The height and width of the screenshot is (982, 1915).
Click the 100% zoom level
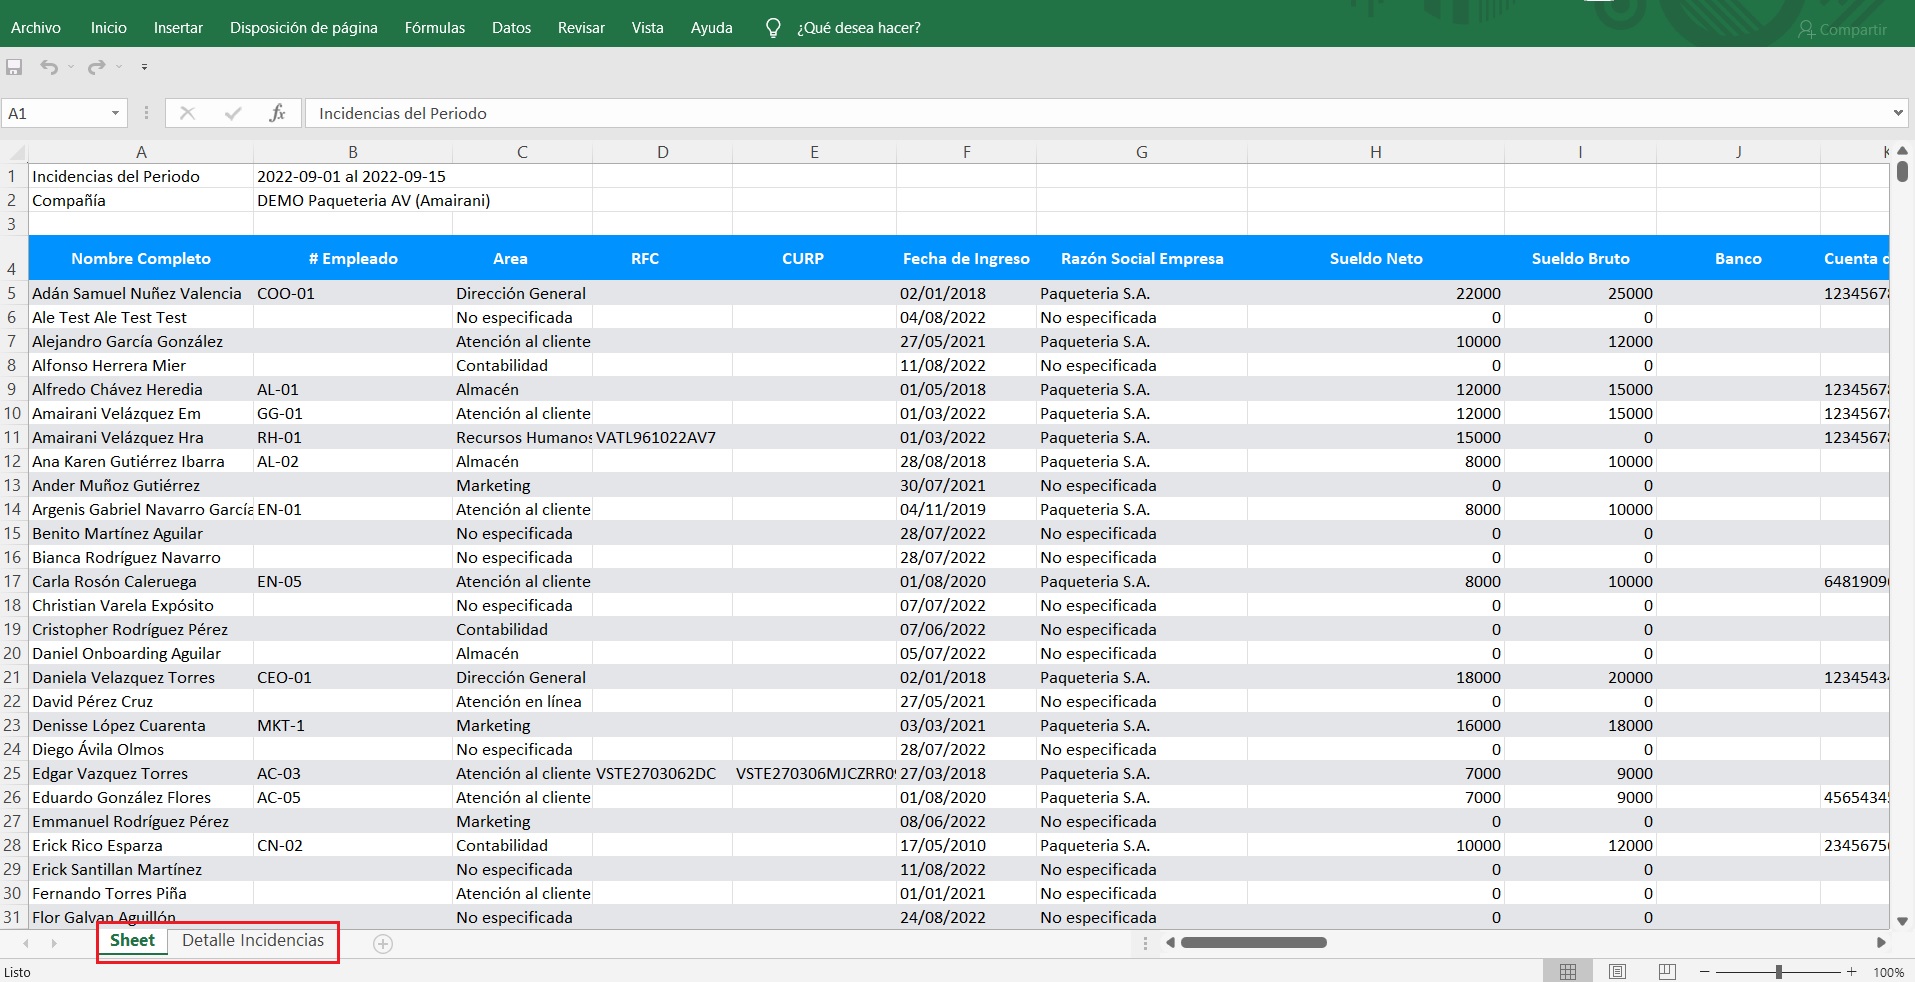point(1888,972)
